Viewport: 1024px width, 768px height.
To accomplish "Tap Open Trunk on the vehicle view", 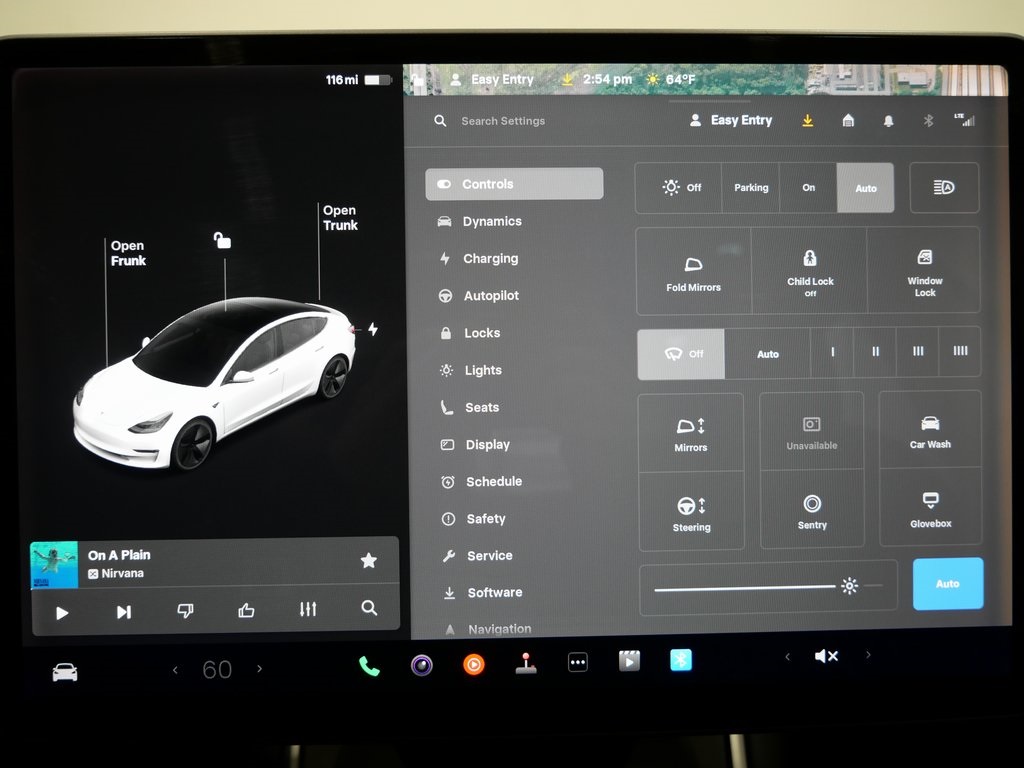I will point(340,217).
